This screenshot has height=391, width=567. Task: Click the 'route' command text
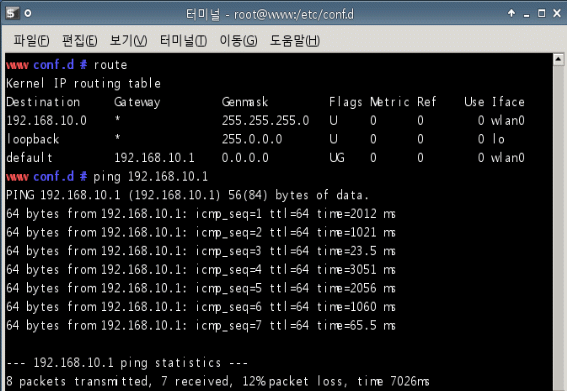coord(110,65)
